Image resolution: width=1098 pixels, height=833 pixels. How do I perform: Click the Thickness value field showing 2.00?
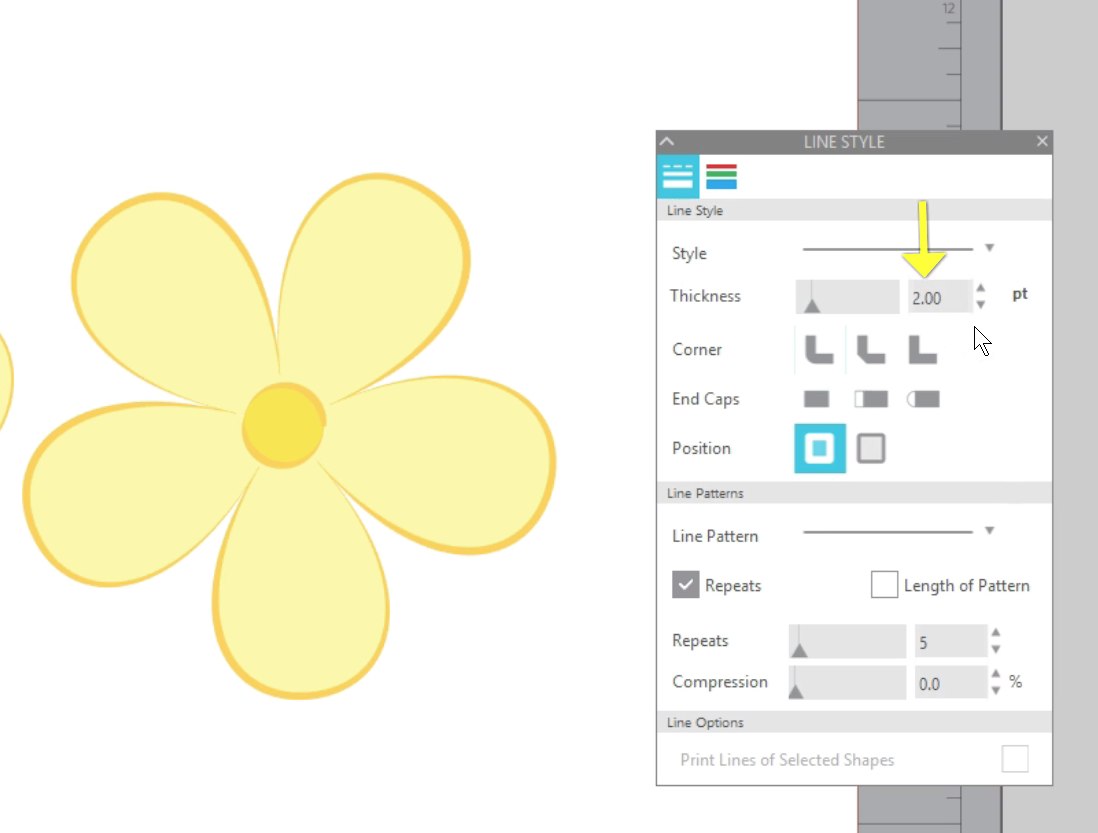pyautogui.click(x=939, y=298)
